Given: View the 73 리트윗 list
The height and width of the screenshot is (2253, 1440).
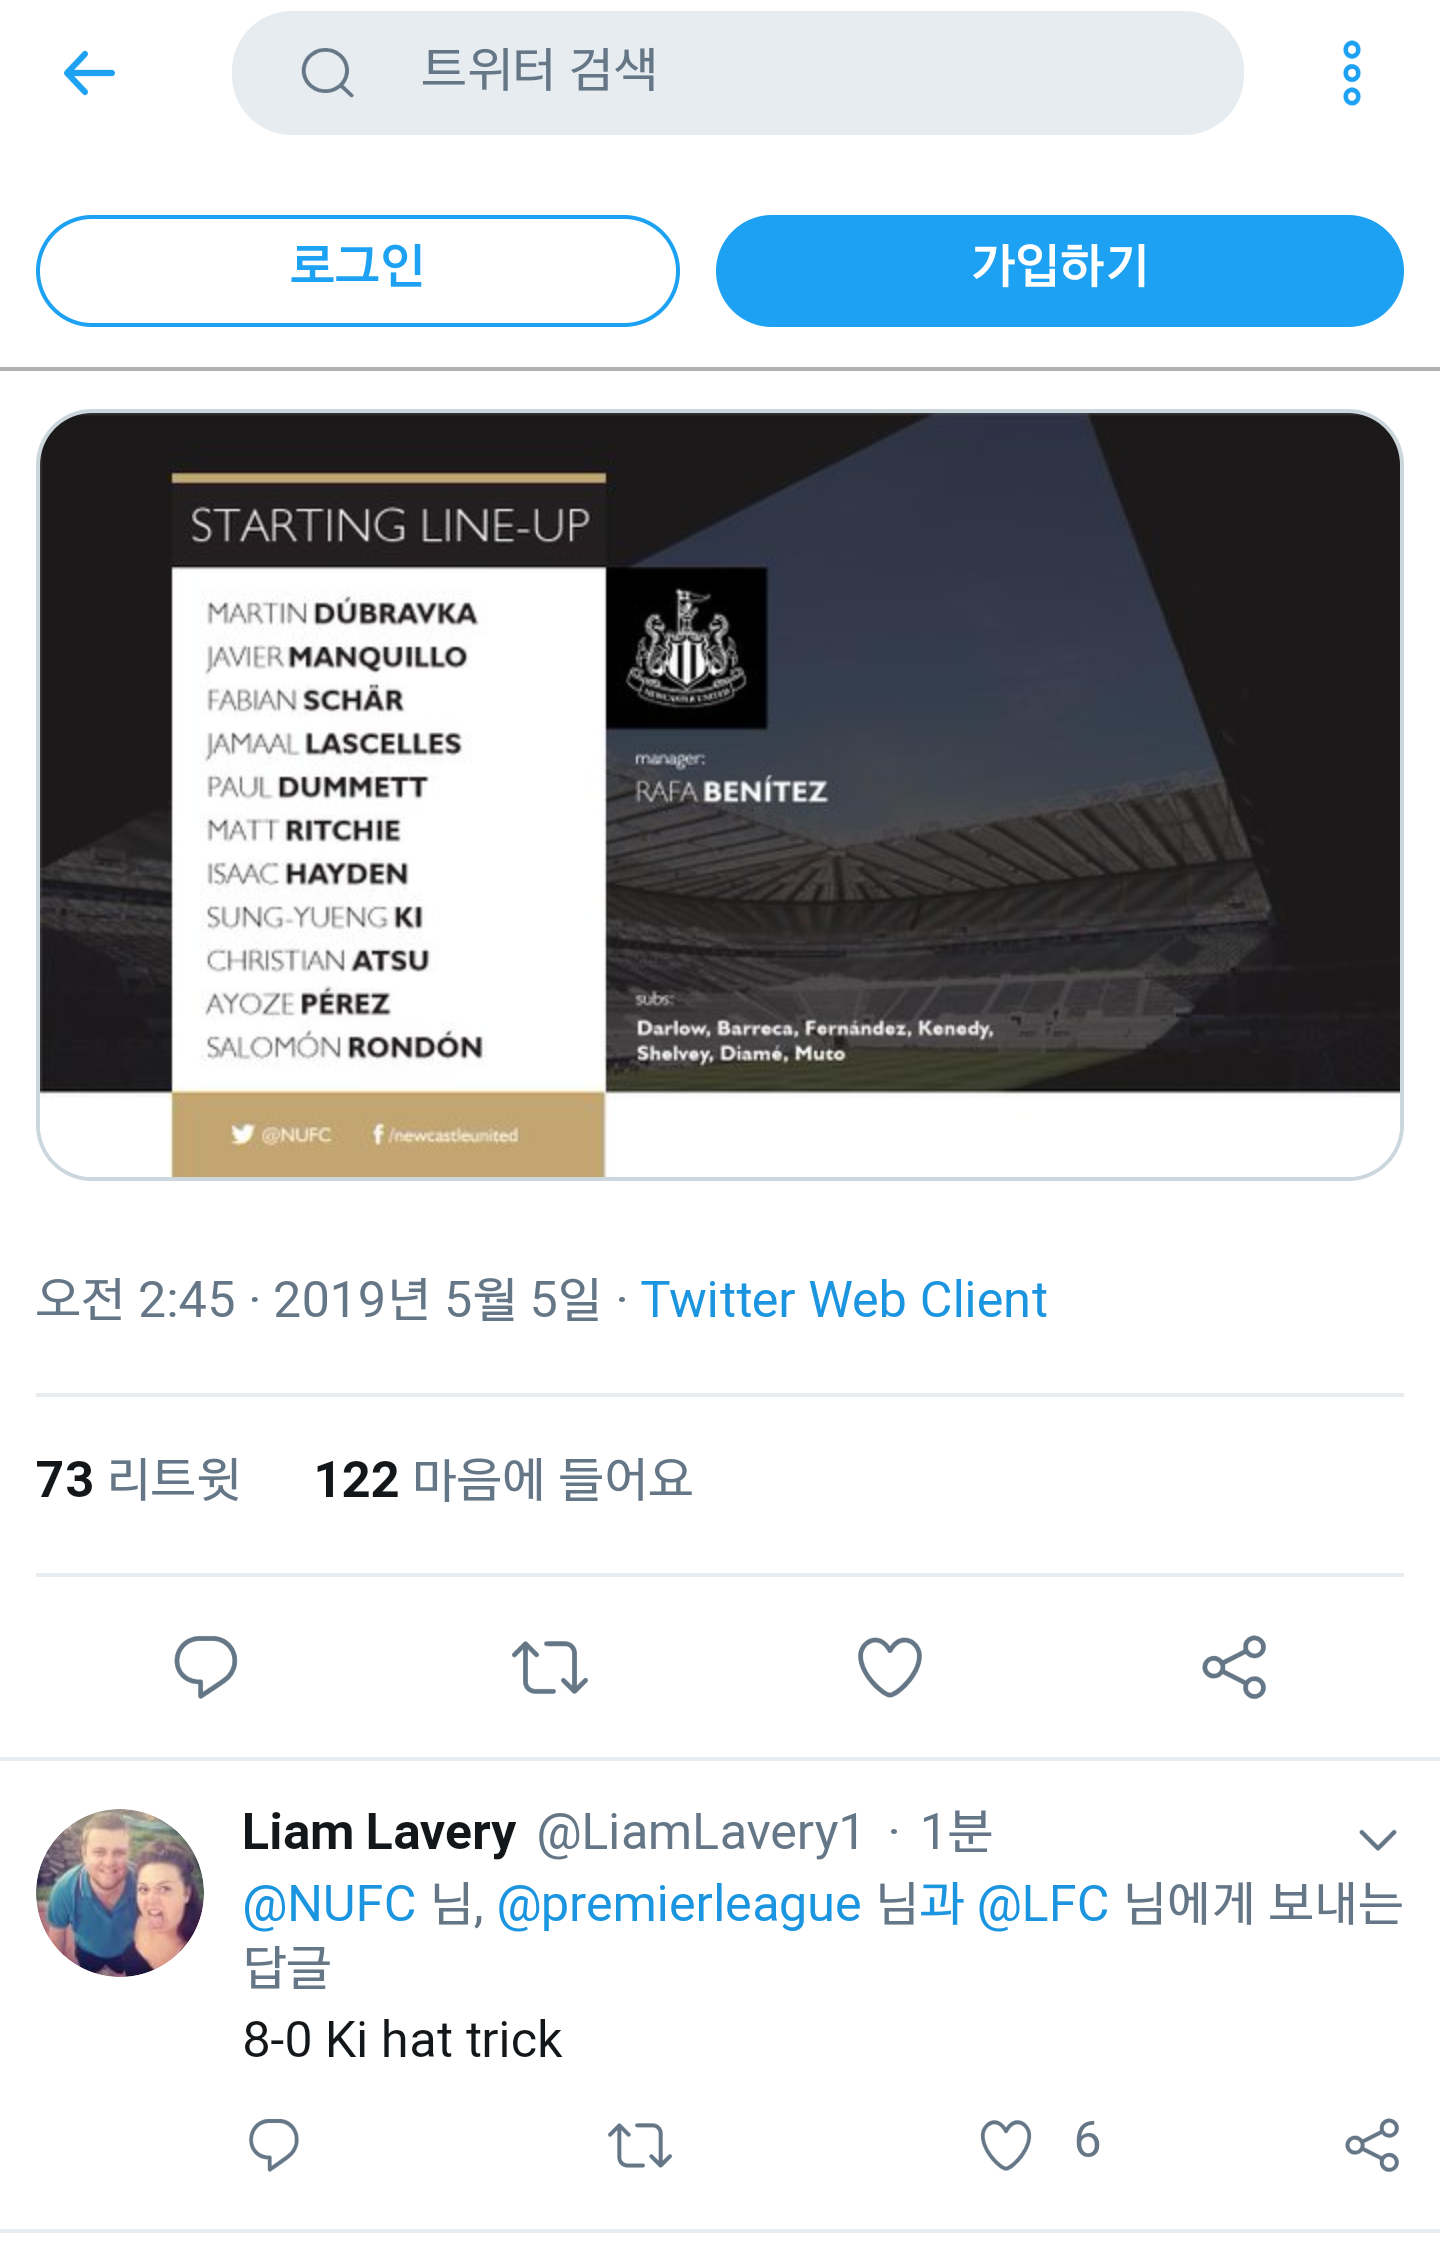Looking at the screenshot, I should coord(138,1479).
